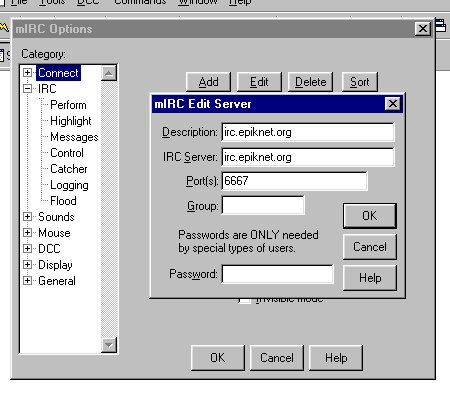Select General in the category tree
The image size is (450, 396).
tap(57, 281)
